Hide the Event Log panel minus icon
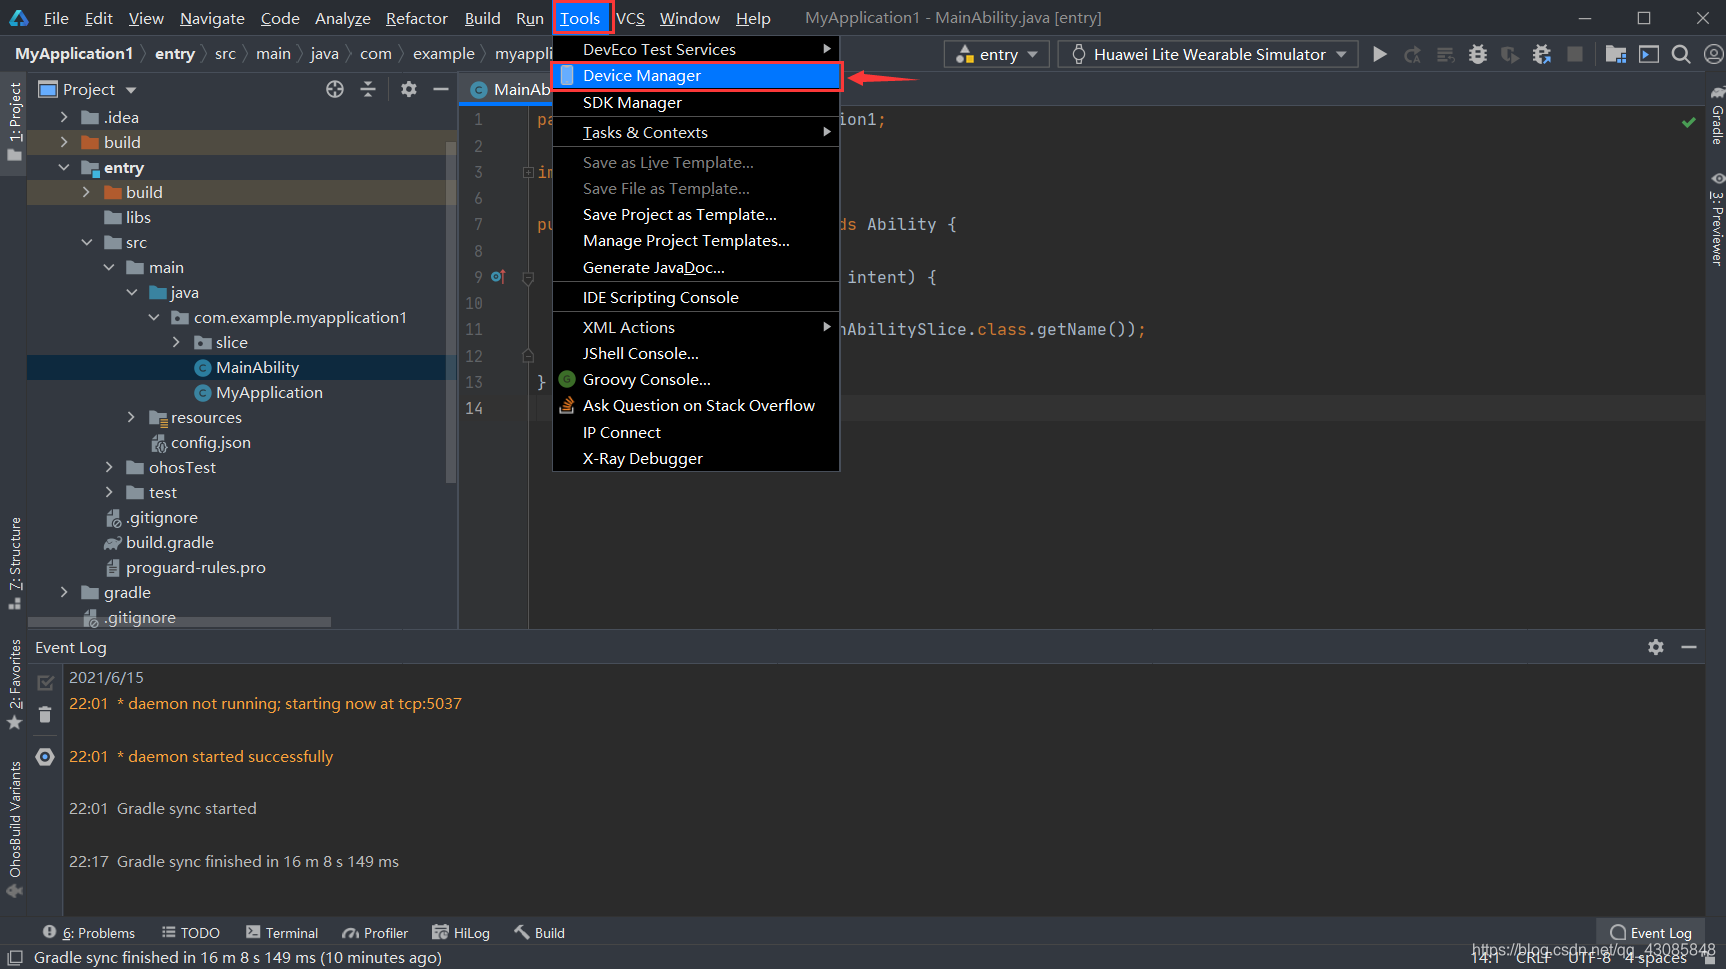The height and width of the screenshot is (969, 1726). [1689, 647]
